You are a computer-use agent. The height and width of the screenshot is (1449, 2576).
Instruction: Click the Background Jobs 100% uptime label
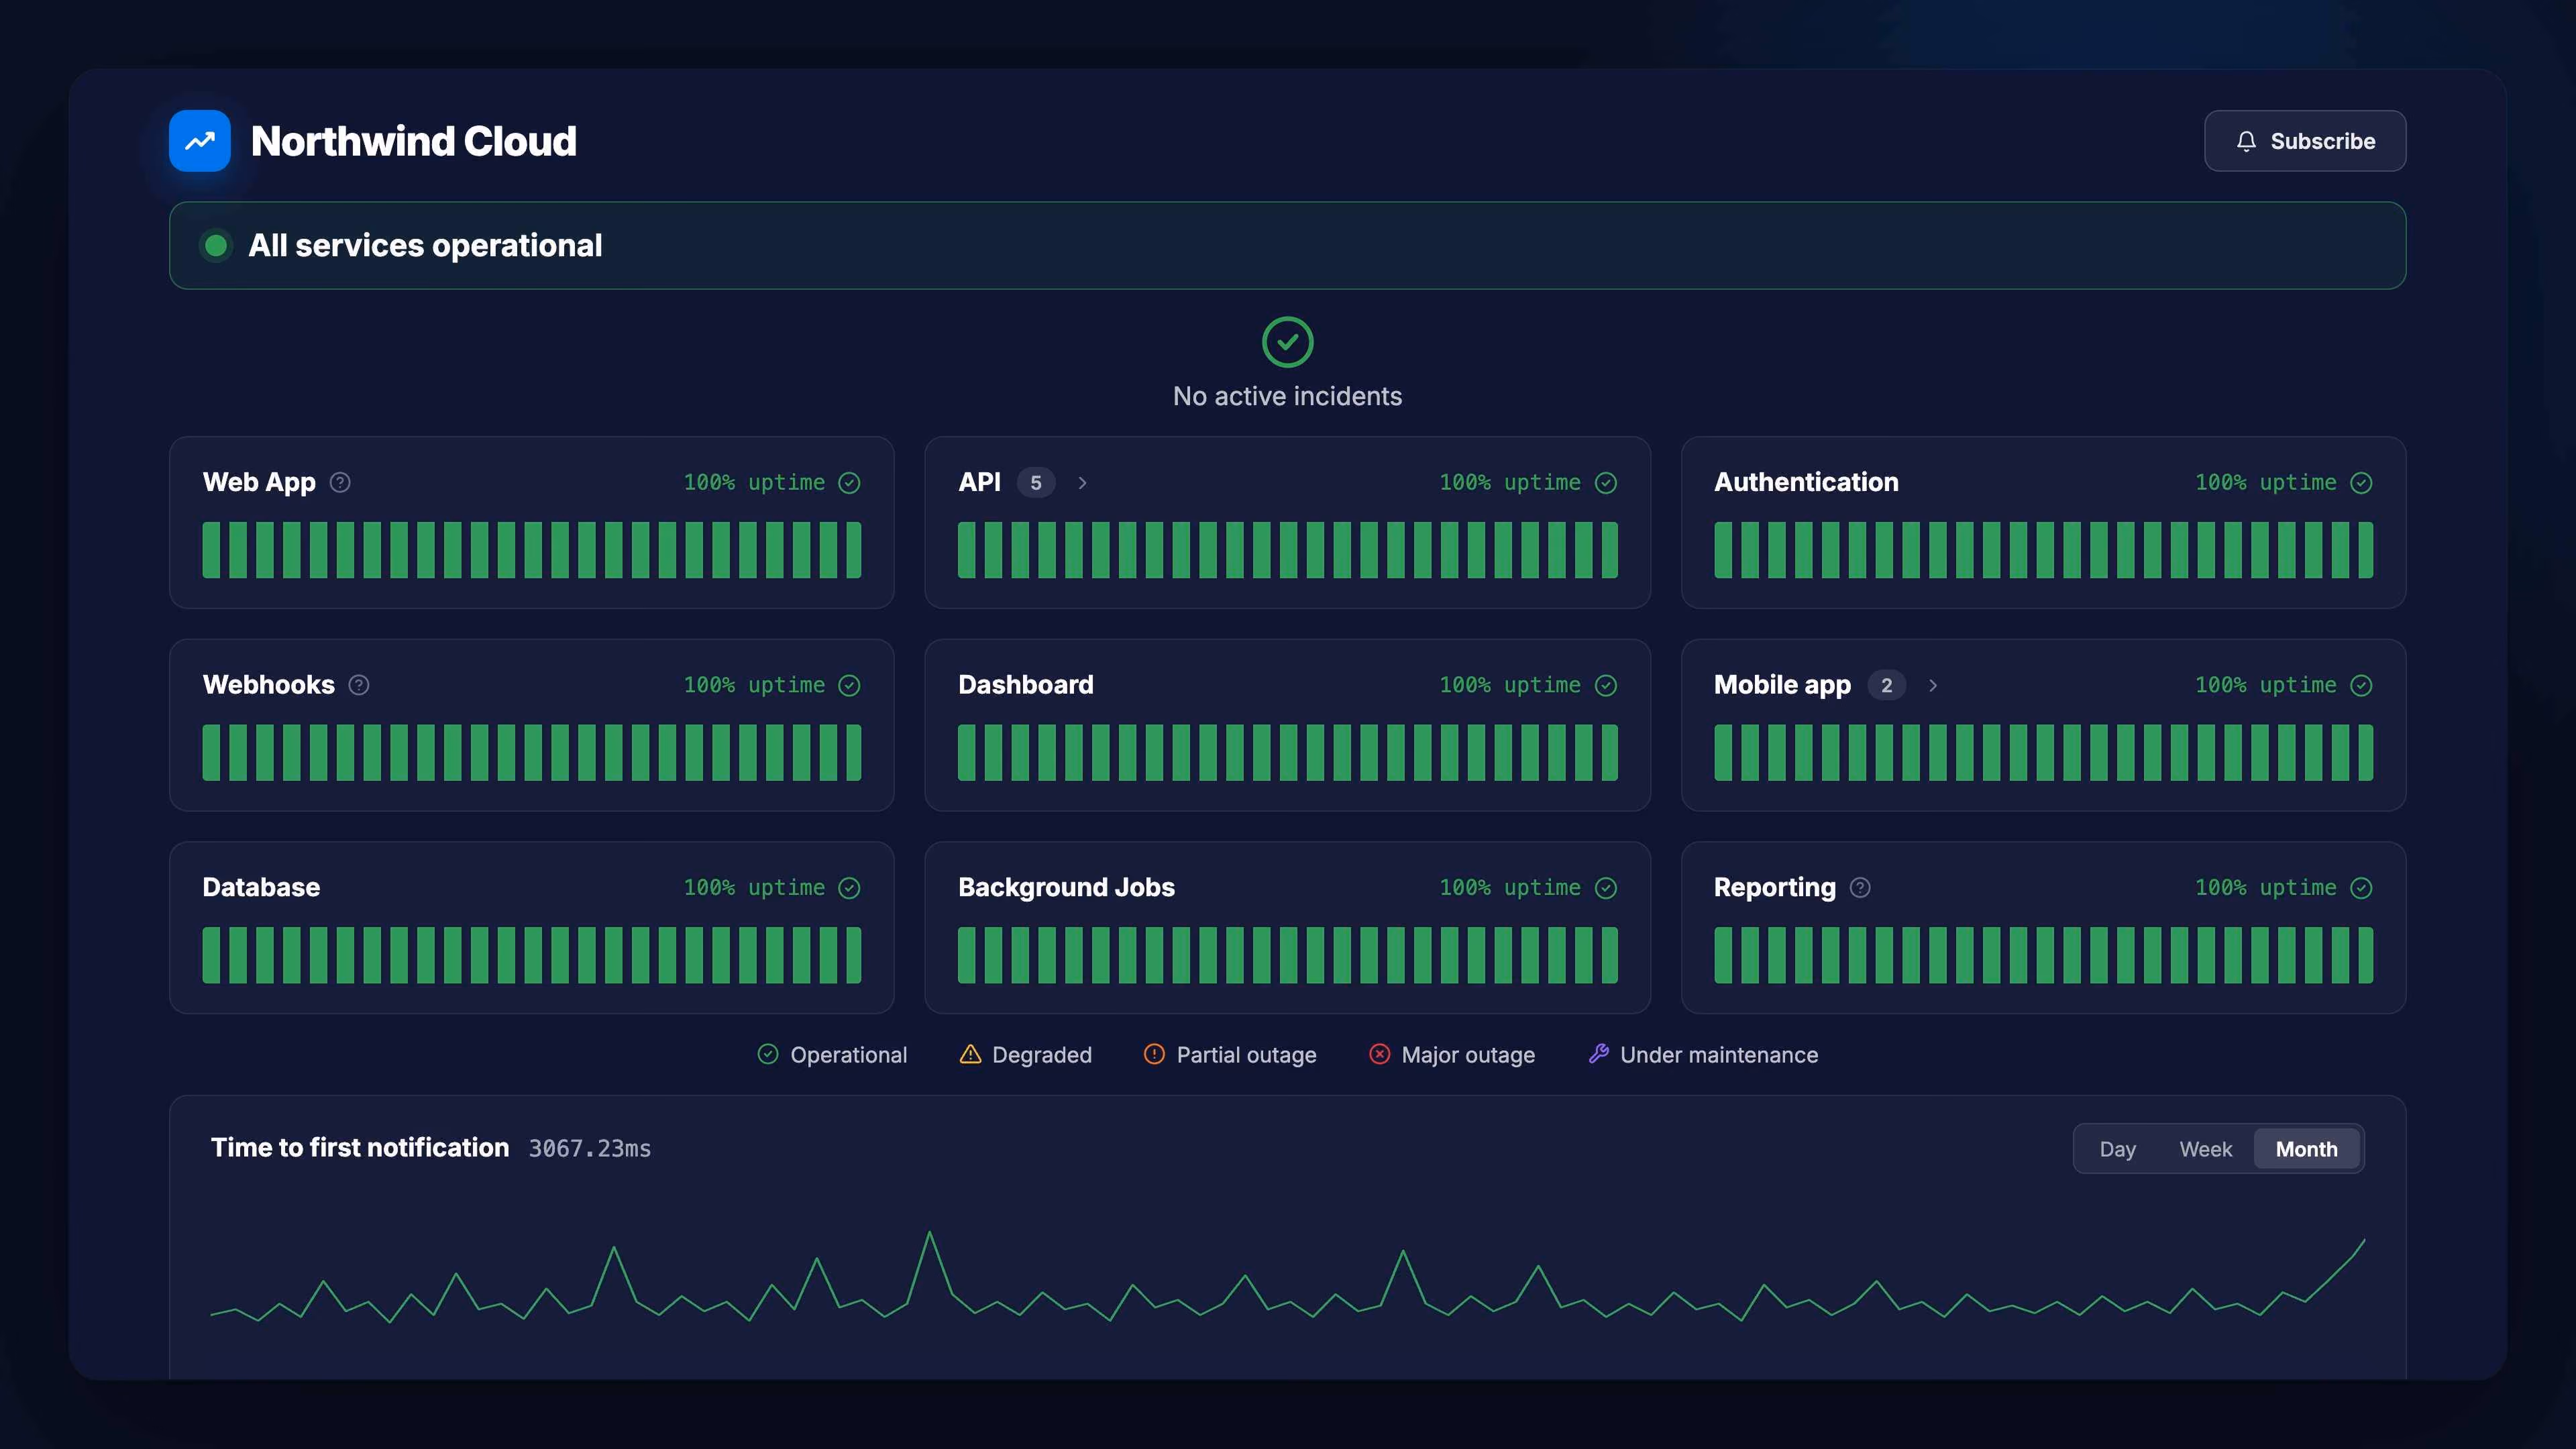(x=1510, y=888)
